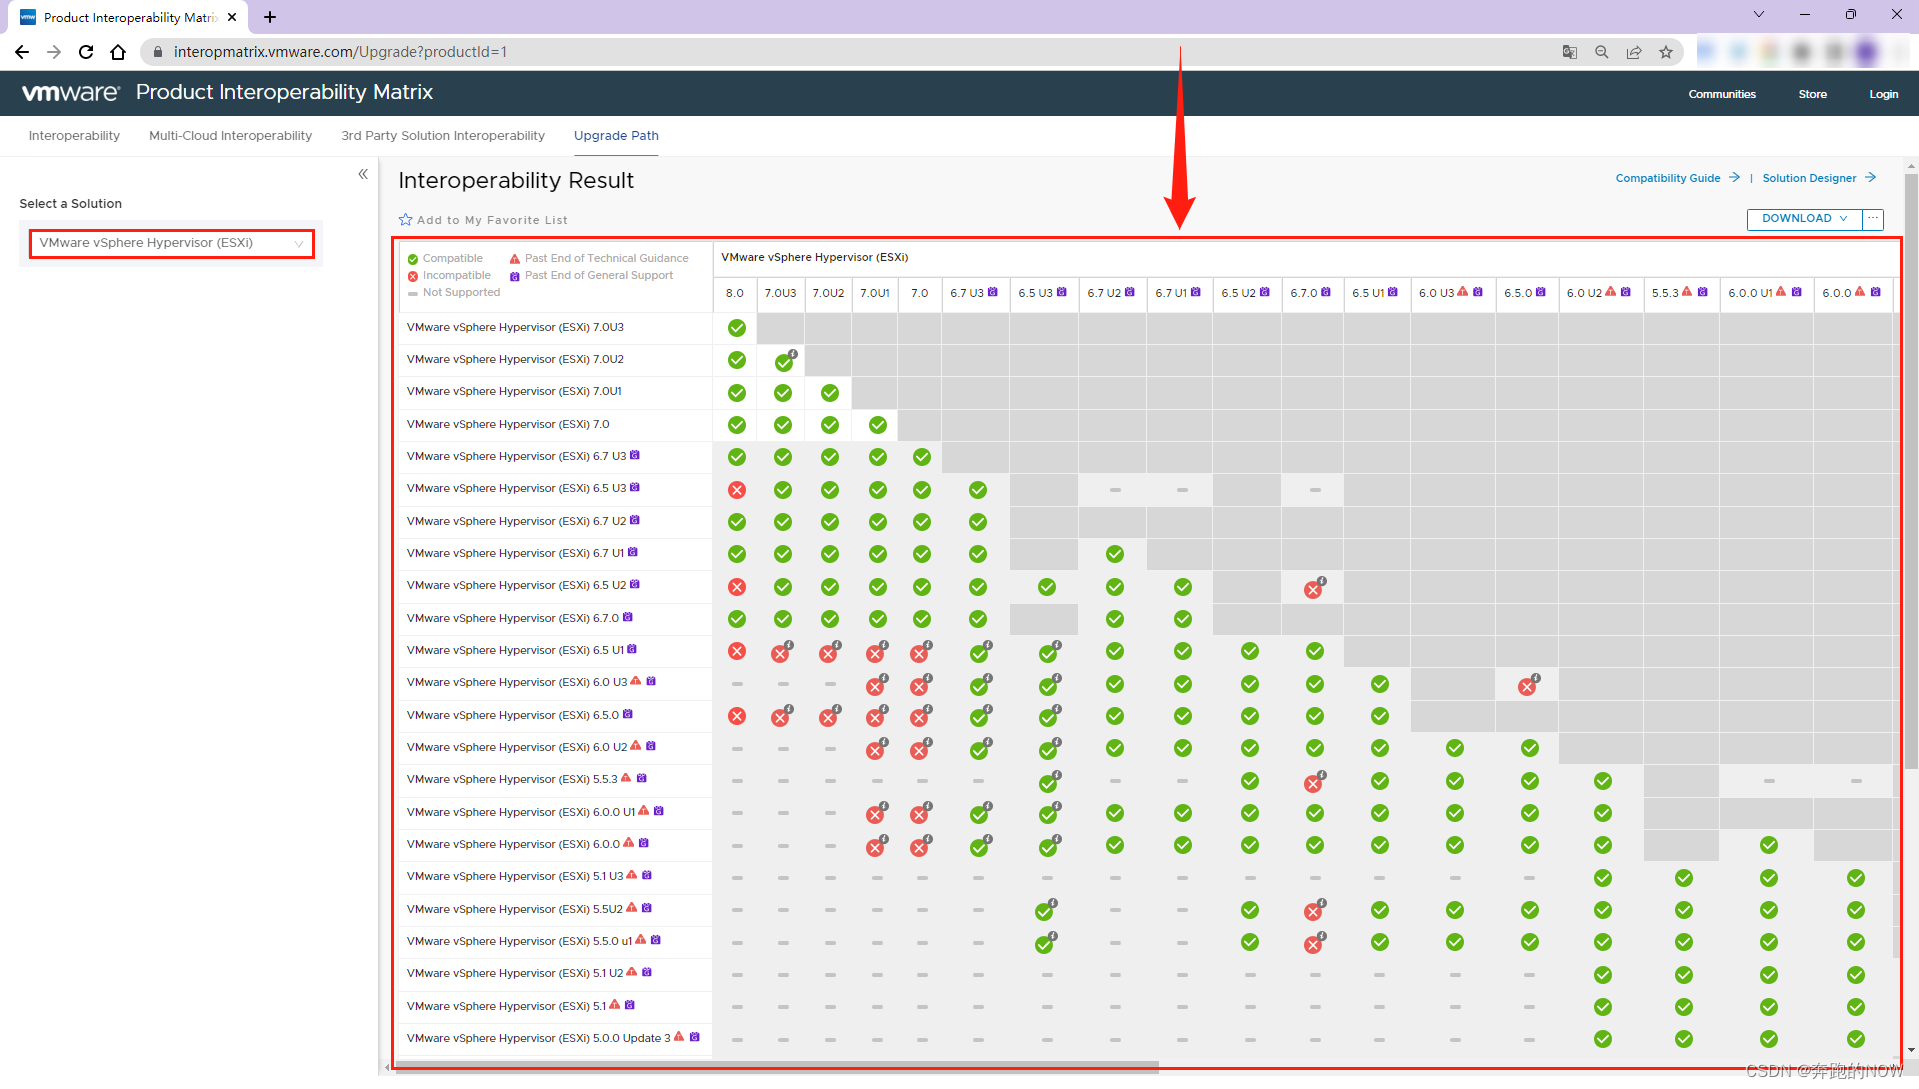Viewport: 1919px width, 1089px height.
Task: Reload the current browser page
Action: pyautogui.click(x=86, y=52)
